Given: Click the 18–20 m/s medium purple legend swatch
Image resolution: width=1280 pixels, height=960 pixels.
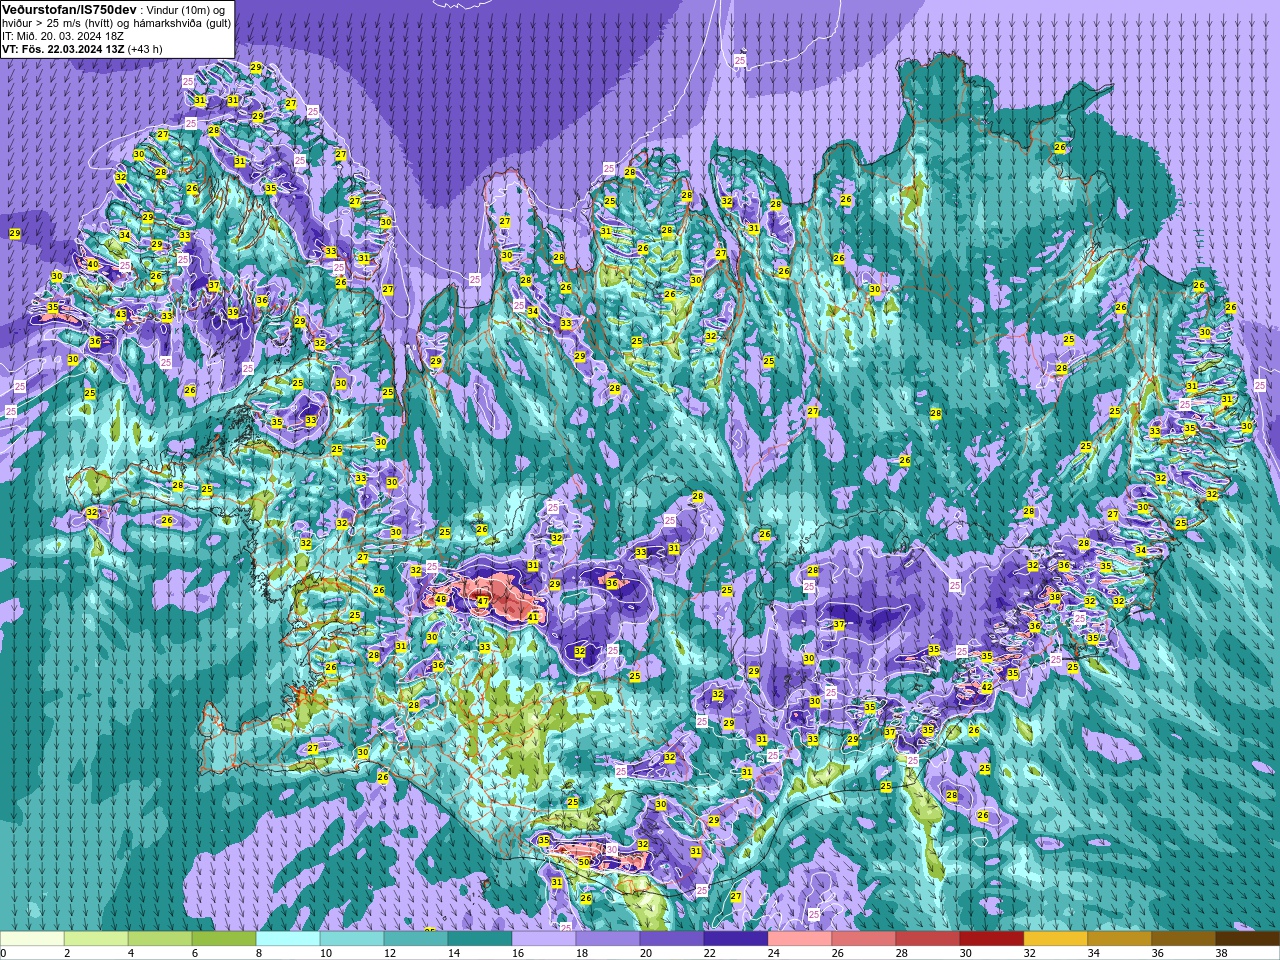Looking at the screenshot, I should pyautogui.click(x=608, y=939).
